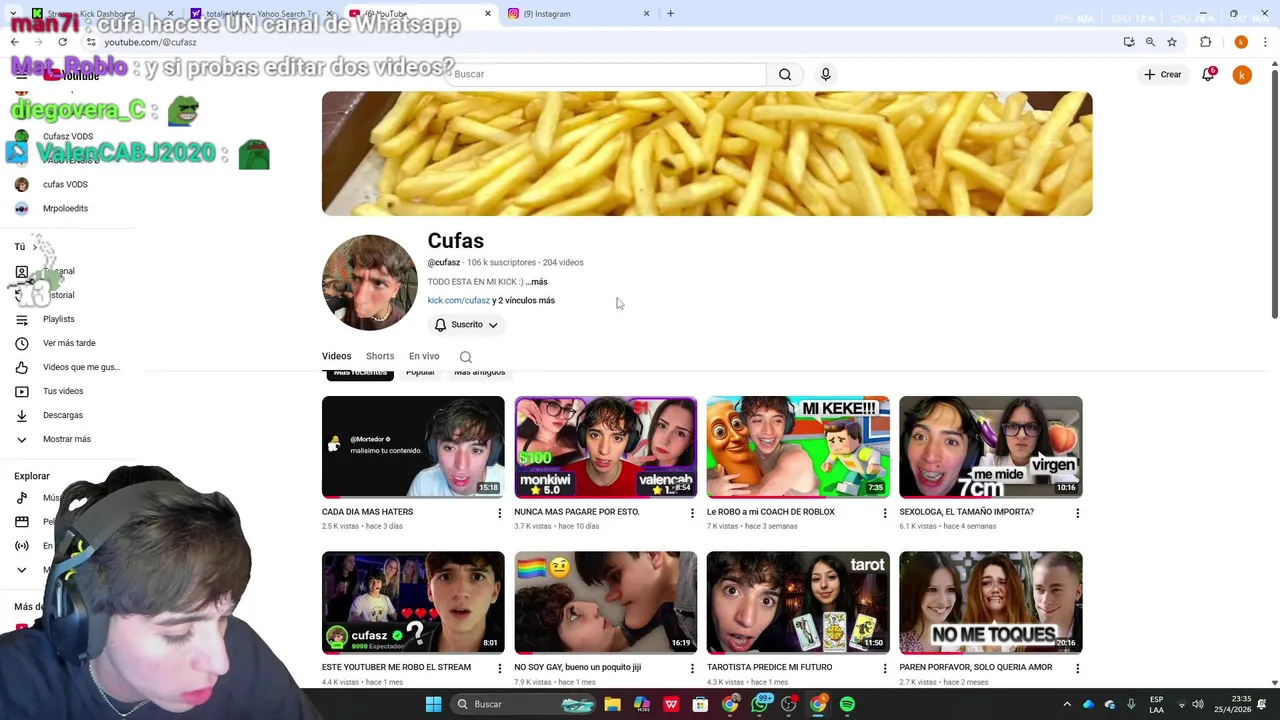Click Windows taskbar Buscar search box

(x=525, y=704)
